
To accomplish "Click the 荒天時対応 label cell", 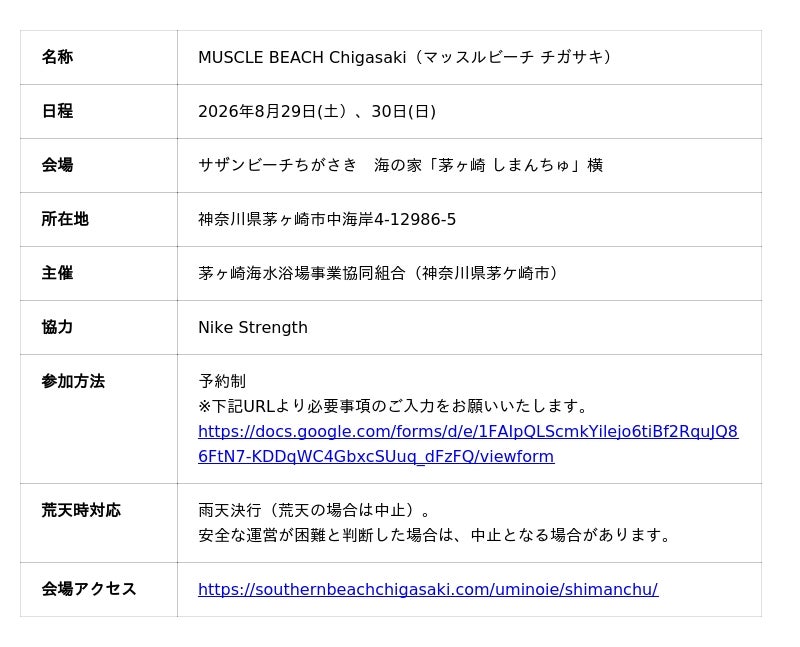I will [x=99, y=523].
